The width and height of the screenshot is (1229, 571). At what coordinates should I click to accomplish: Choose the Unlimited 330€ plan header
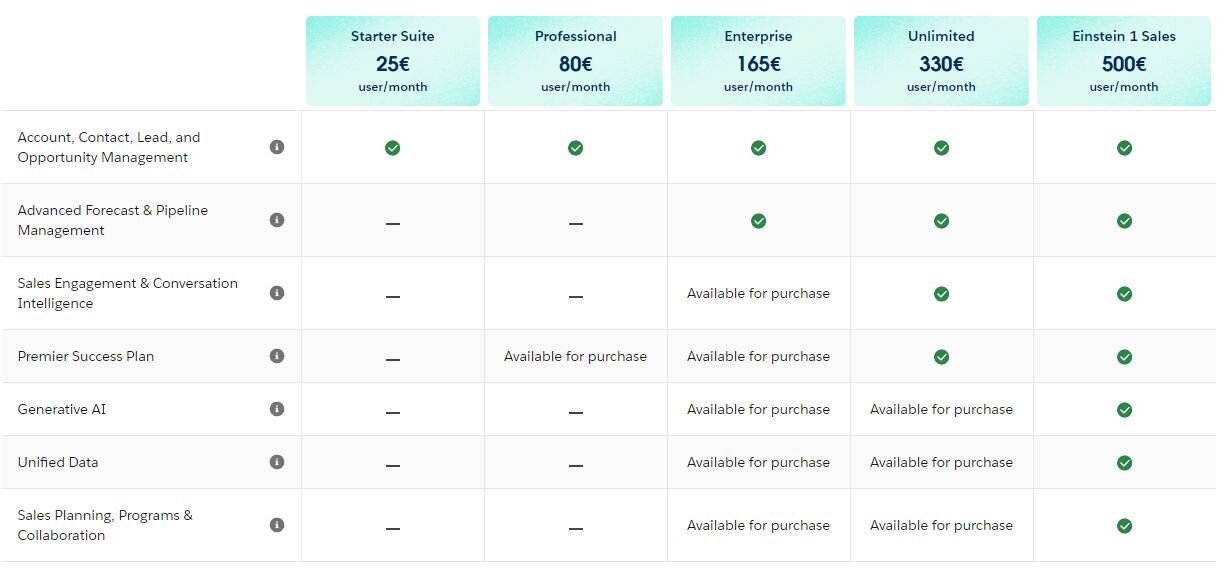[942, 61]
